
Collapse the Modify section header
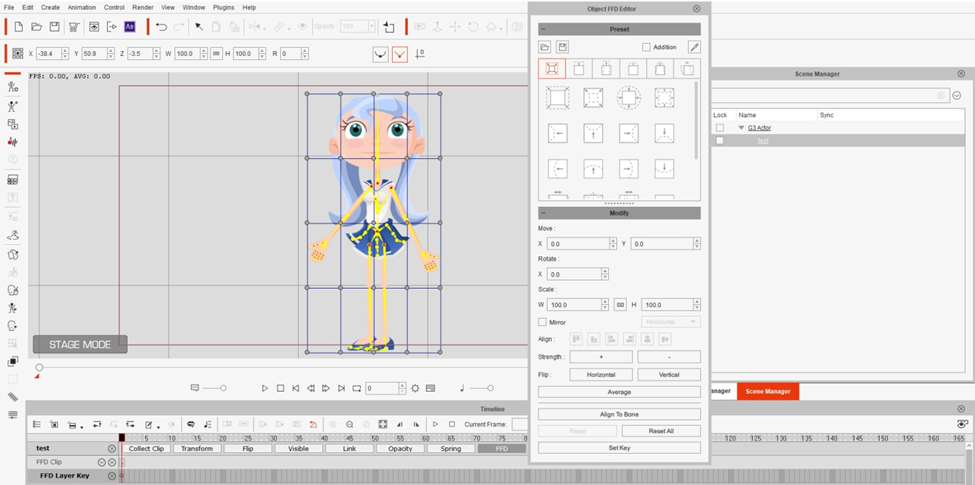(544, 213)
